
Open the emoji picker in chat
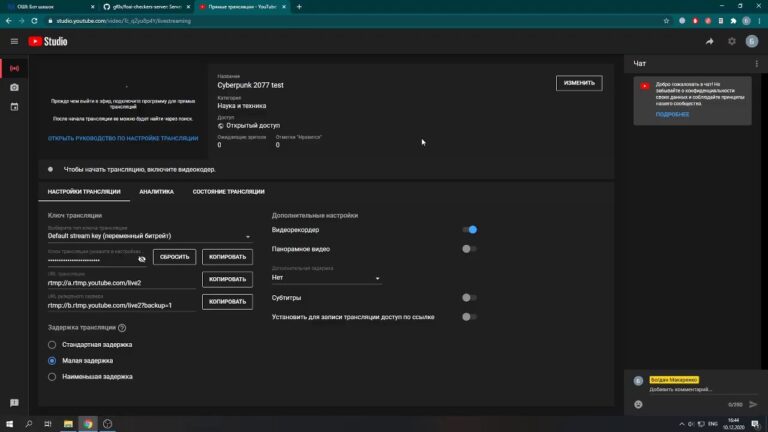[638, 405]
